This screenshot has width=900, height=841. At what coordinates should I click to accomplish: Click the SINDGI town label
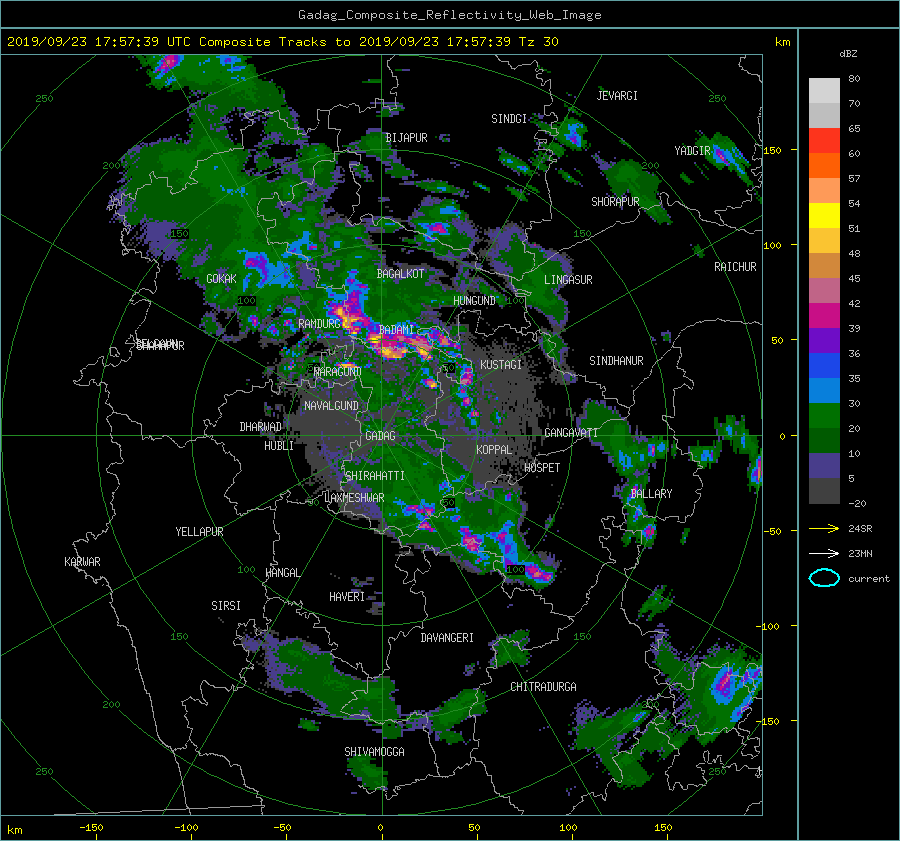pyautogui.click(x=509, y=119)
